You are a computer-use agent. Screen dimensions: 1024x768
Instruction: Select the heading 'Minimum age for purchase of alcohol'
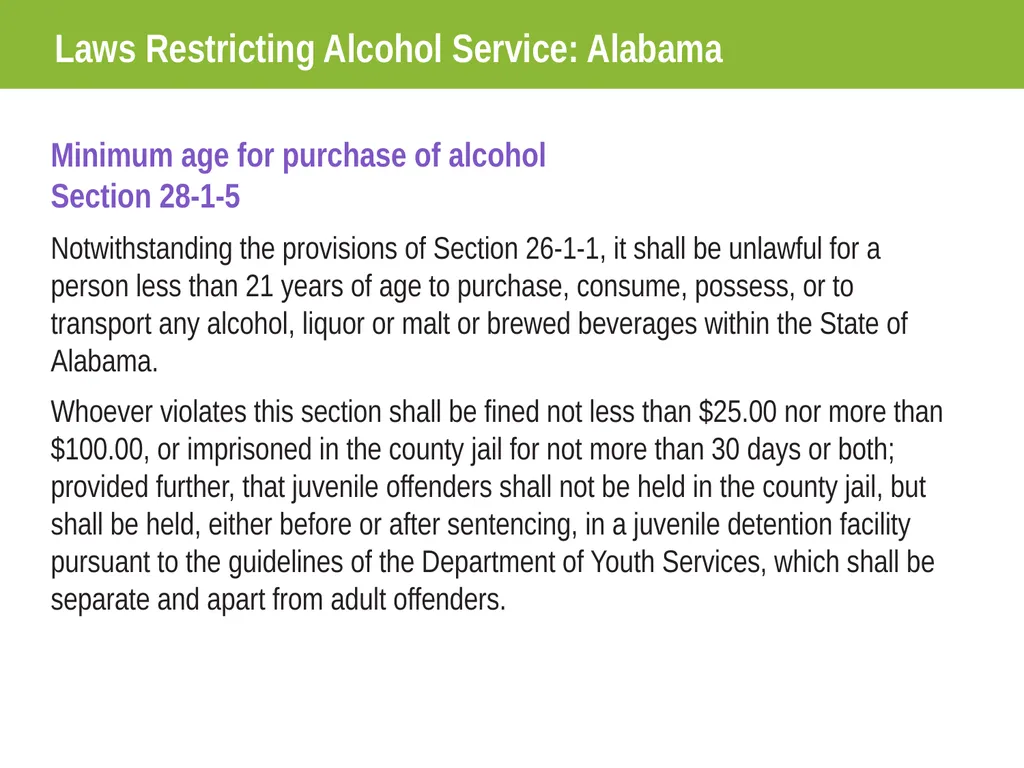tap(298, 155)
